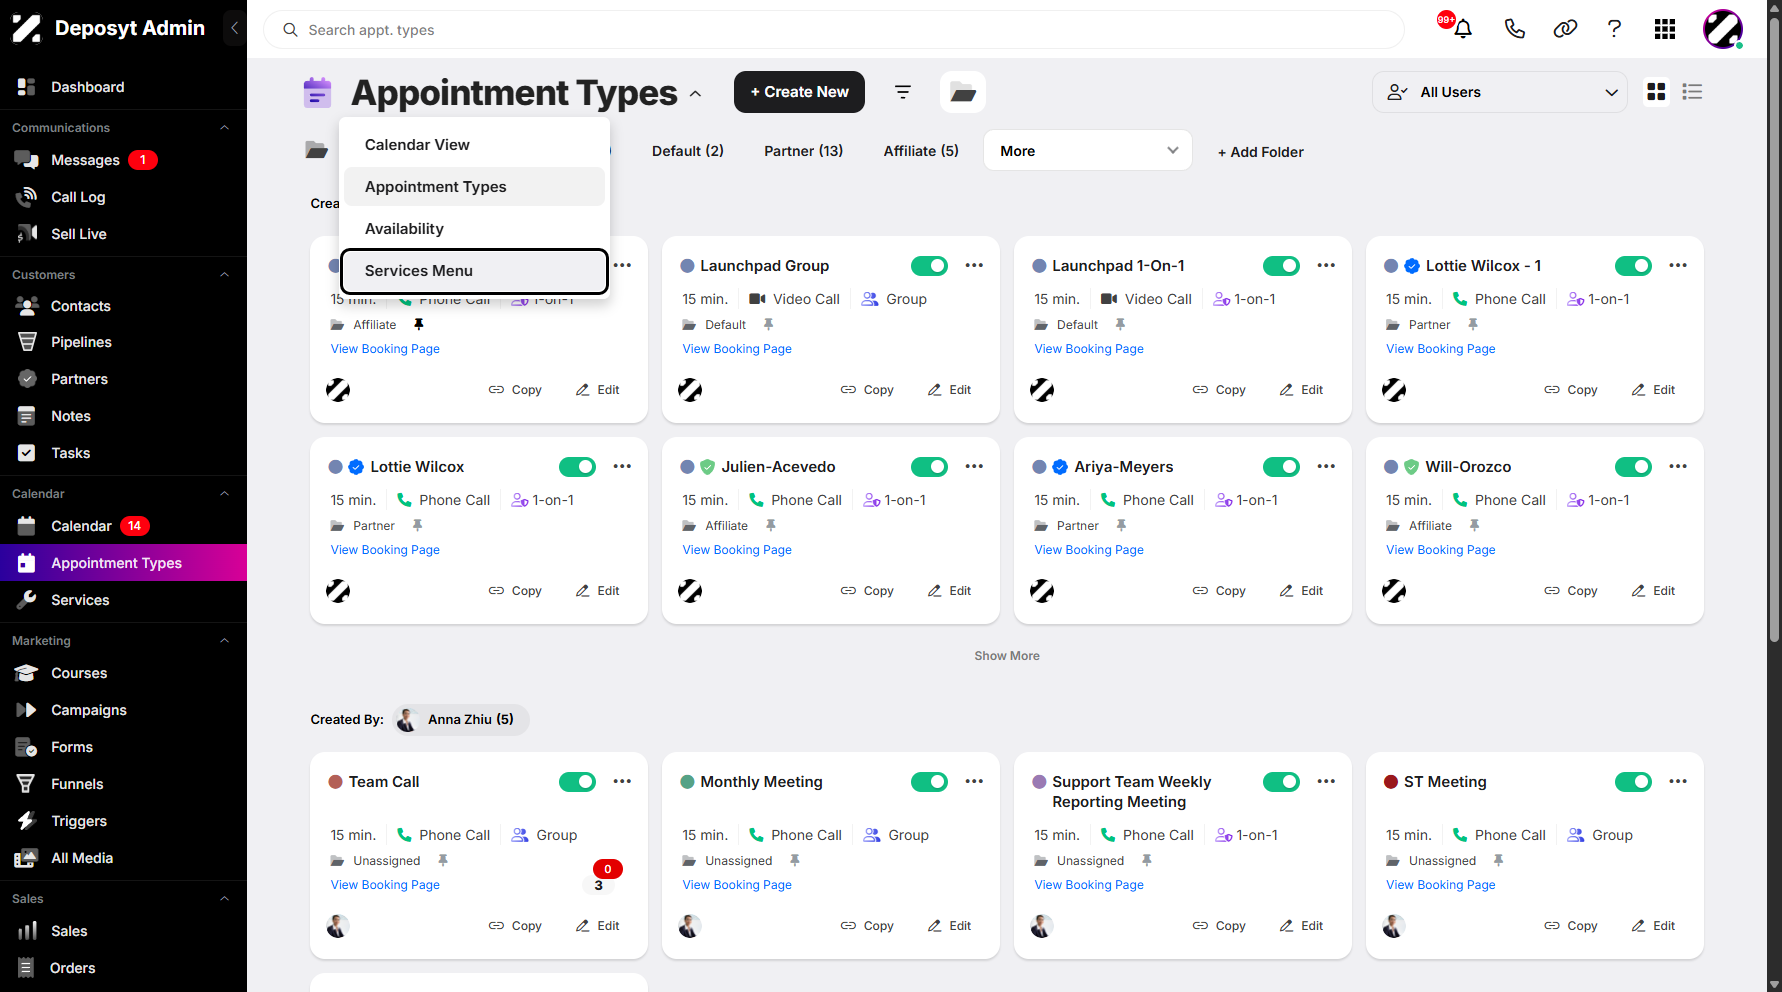Open the More folders dropdown
The height and width of the screenshot is (992, 1782).
coord(1088,151)
